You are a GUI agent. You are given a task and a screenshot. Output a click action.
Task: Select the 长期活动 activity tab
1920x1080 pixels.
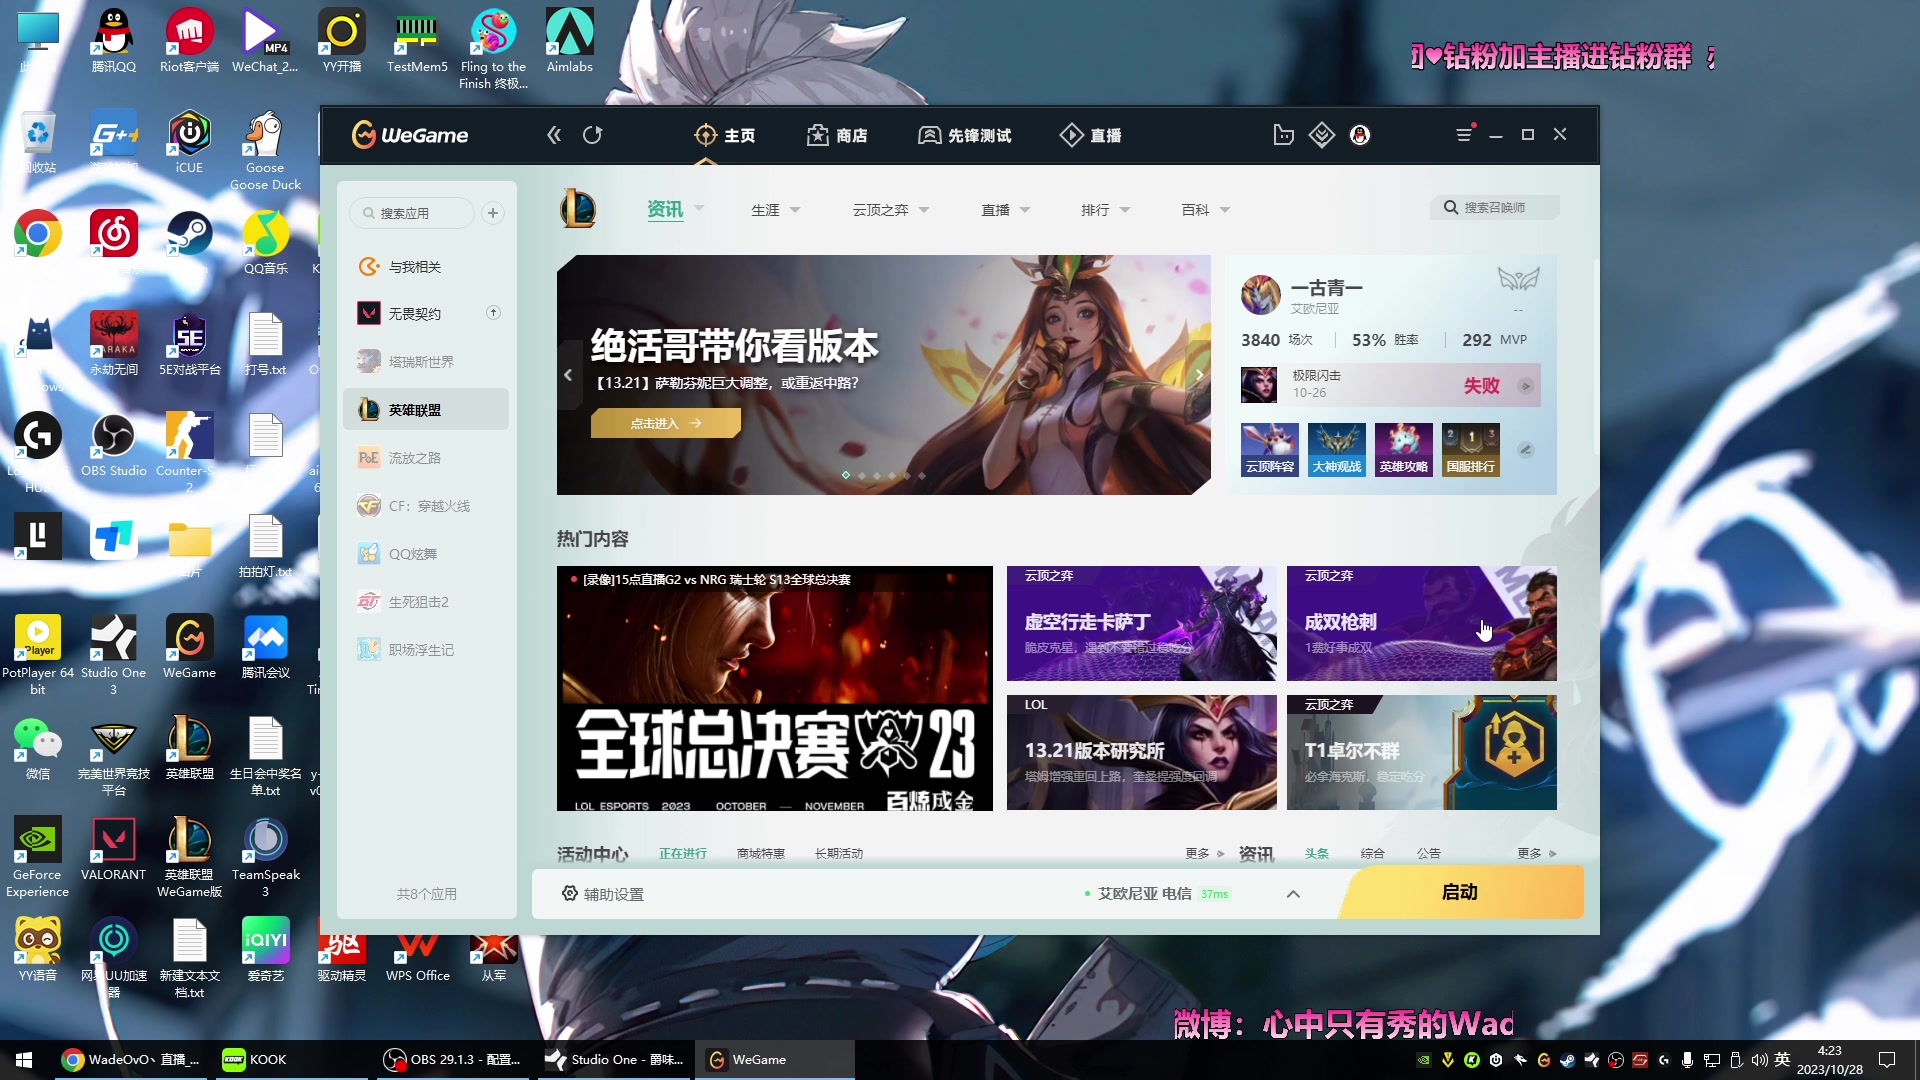point(839,853)
